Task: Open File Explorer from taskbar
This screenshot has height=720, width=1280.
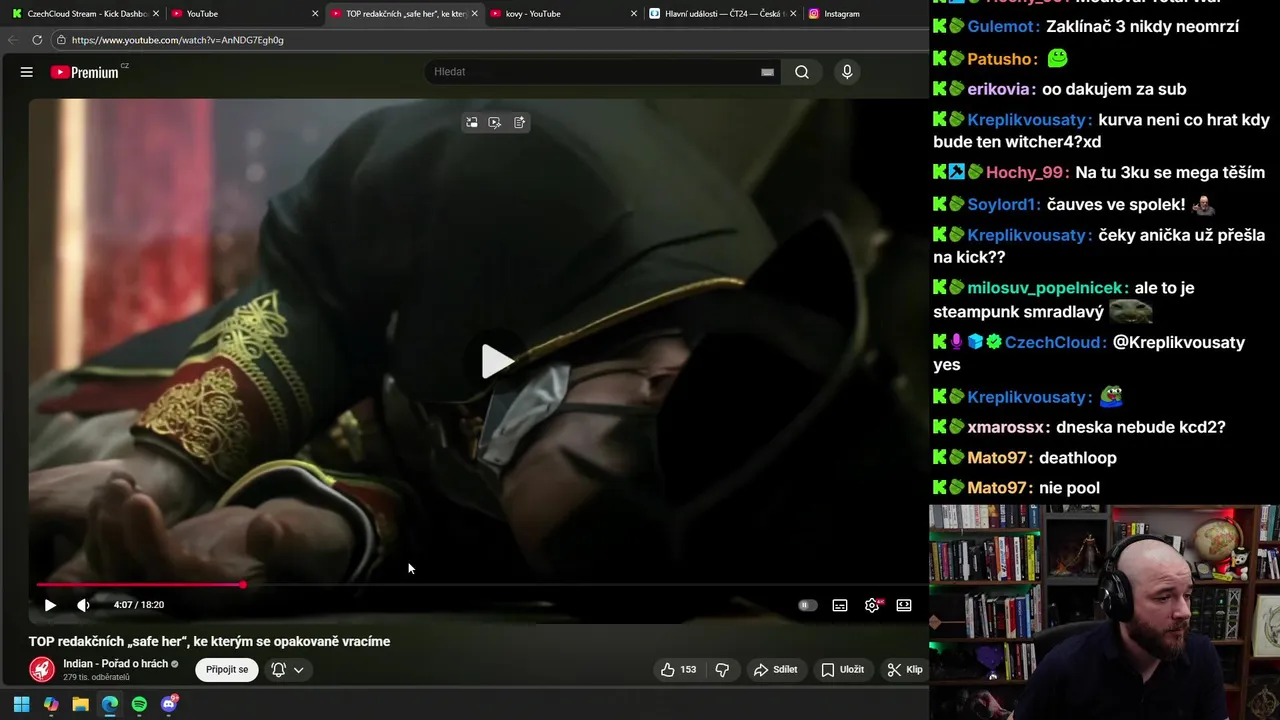Action: point(80,704)
